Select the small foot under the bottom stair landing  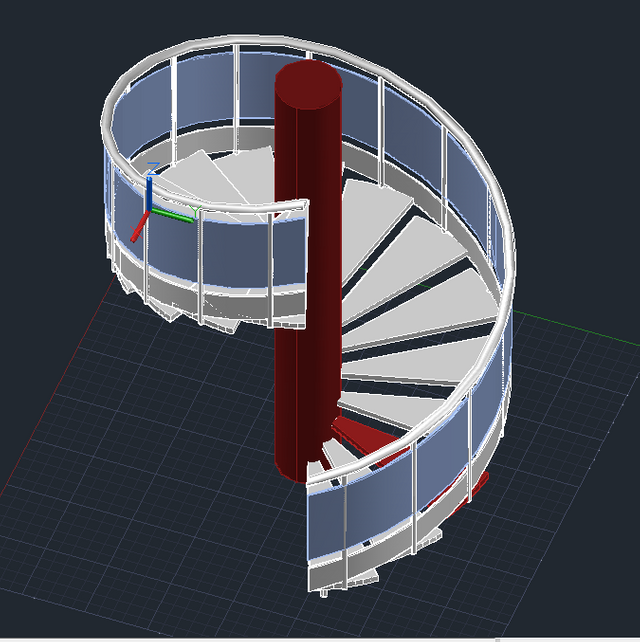(324, 593)
